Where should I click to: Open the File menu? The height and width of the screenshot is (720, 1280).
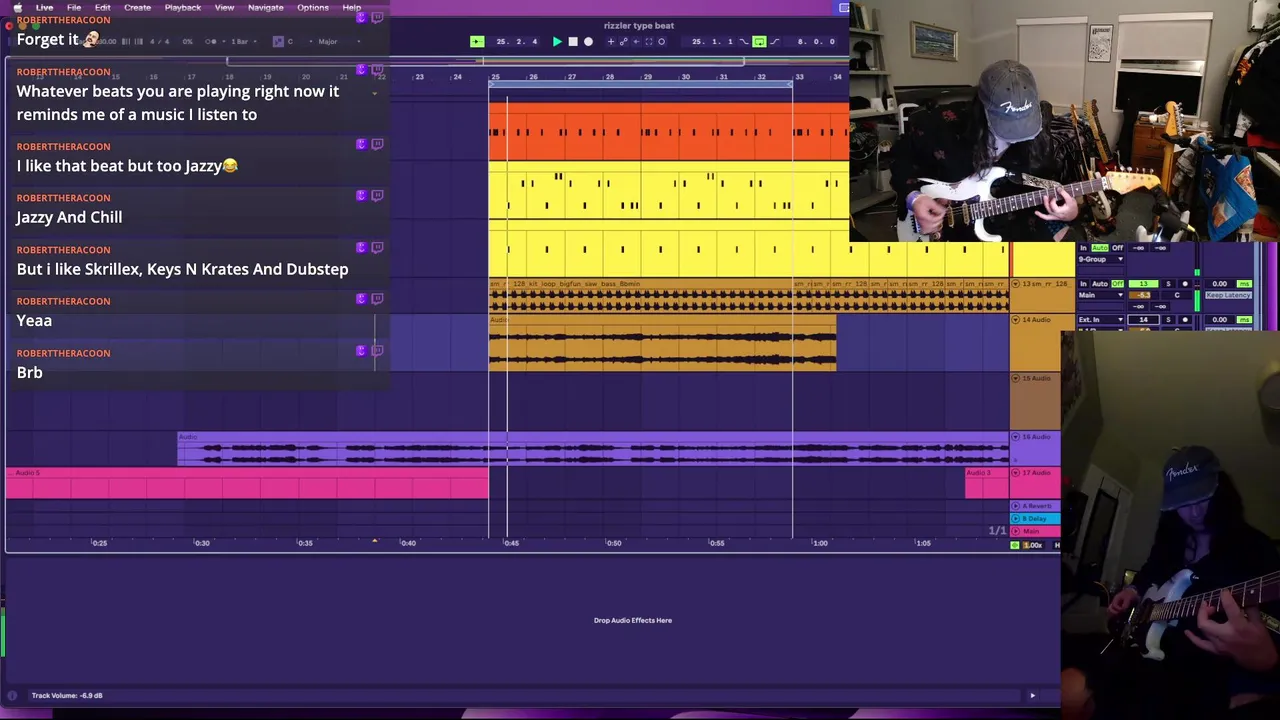point(74,7)
